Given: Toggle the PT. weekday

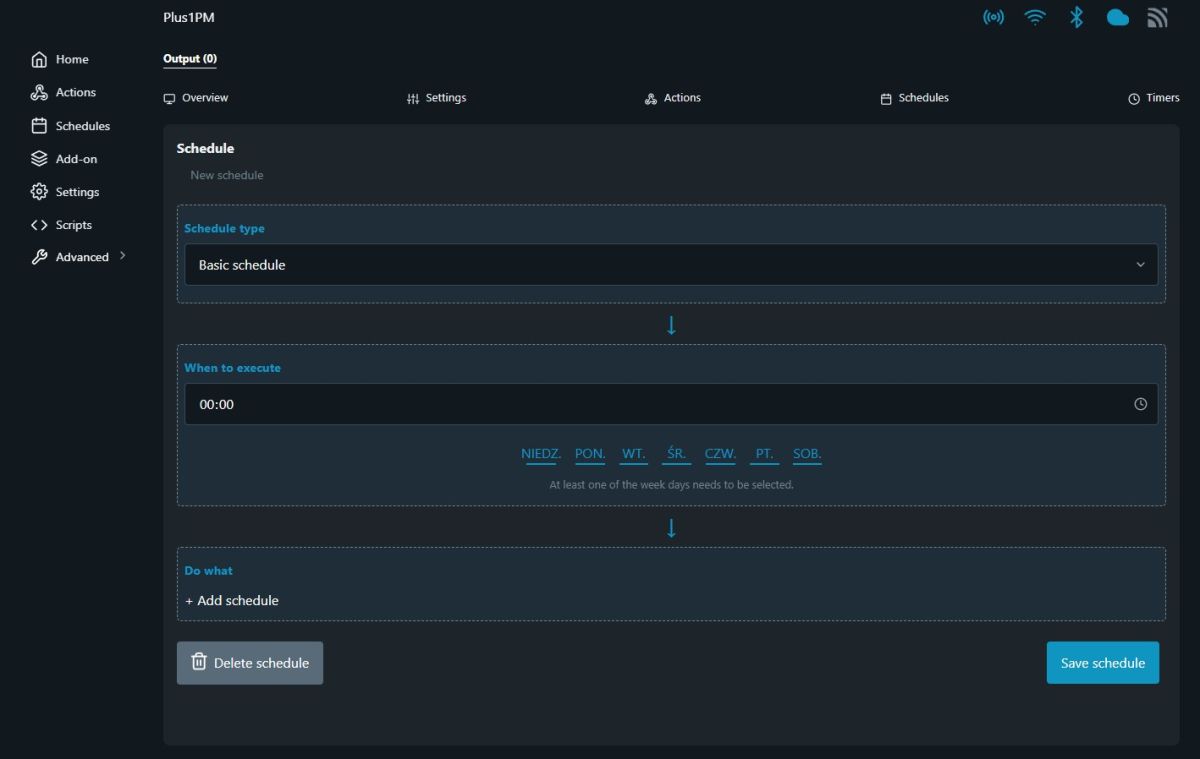Looking at the screenshot, I should (x=764, y=454).
